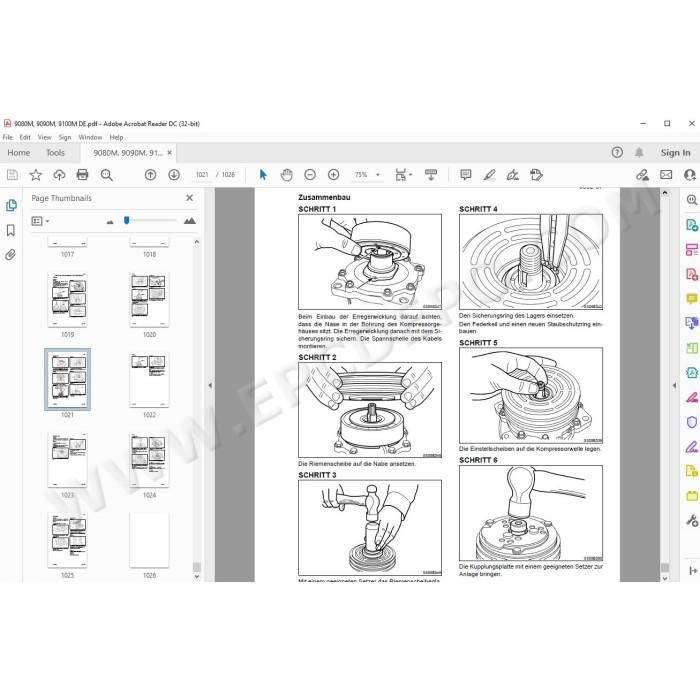Switch to the Tools tab
Screen dimensions: 700x700
(55, 153)
